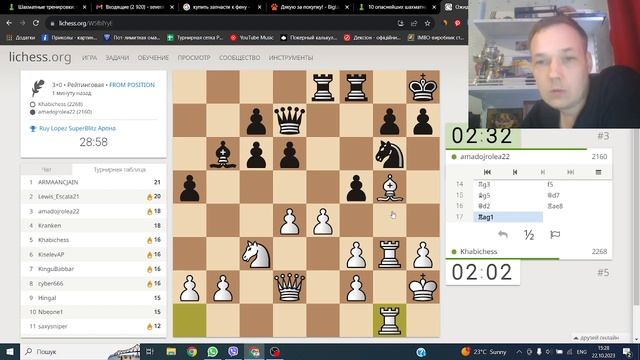Offer a draw with the ½ button
The height and width of the screenshot is (360, 640).
coord(529,235)
